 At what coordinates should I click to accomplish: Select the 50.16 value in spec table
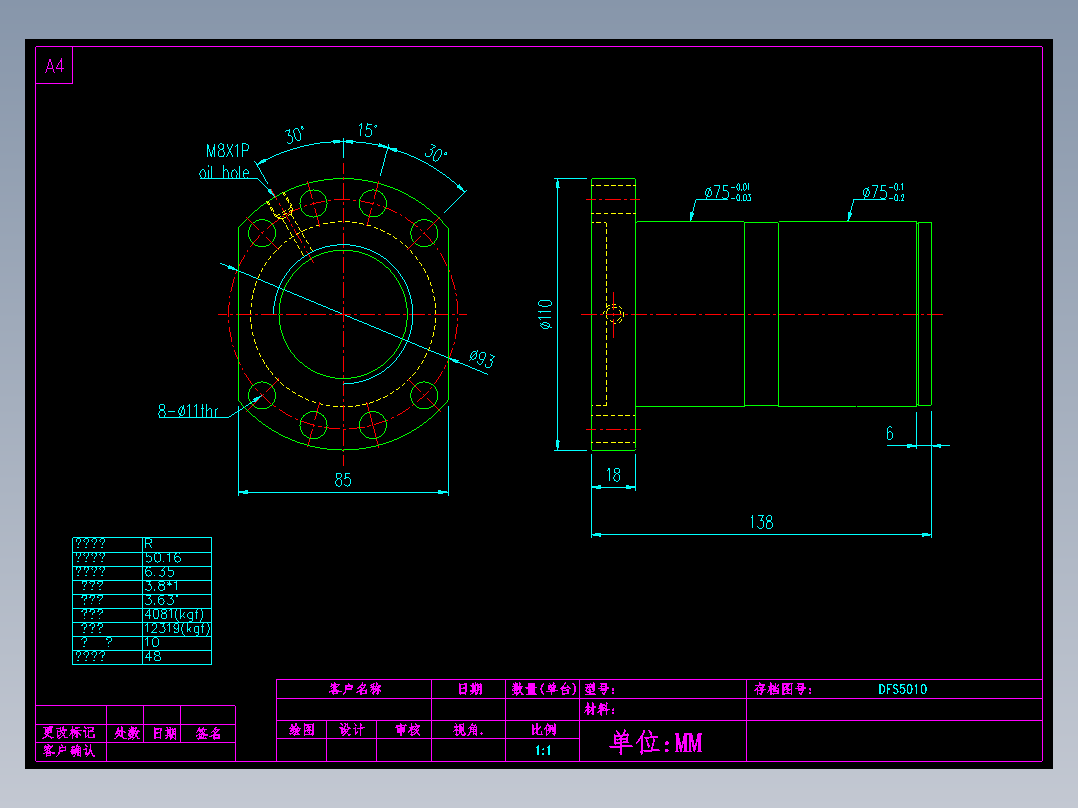click(x=163, y=558)
